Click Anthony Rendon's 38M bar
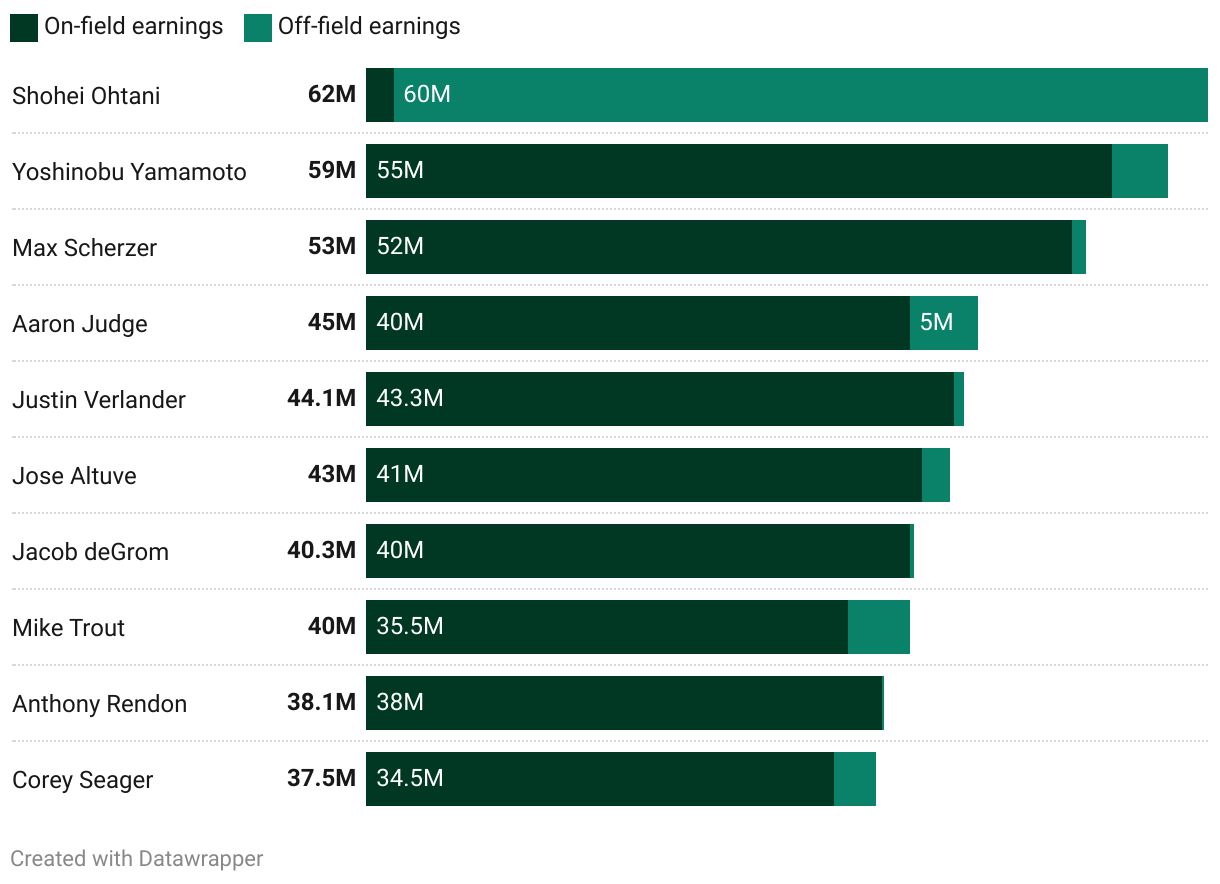Image resolution: width=1220 pixels, height=884 pixels. pos(624,703)
